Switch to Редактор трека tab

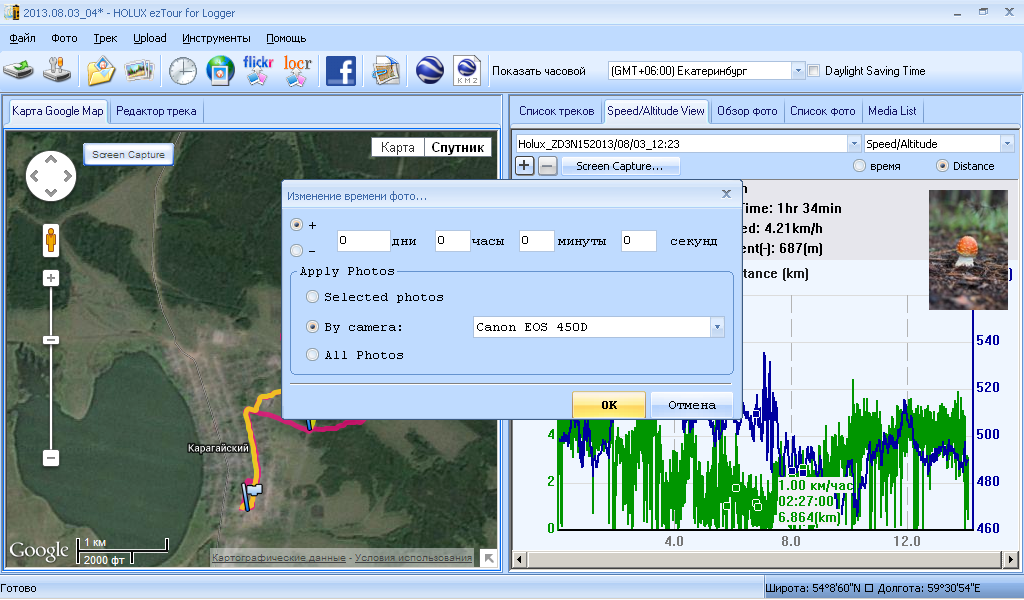[x=156, y=111]
